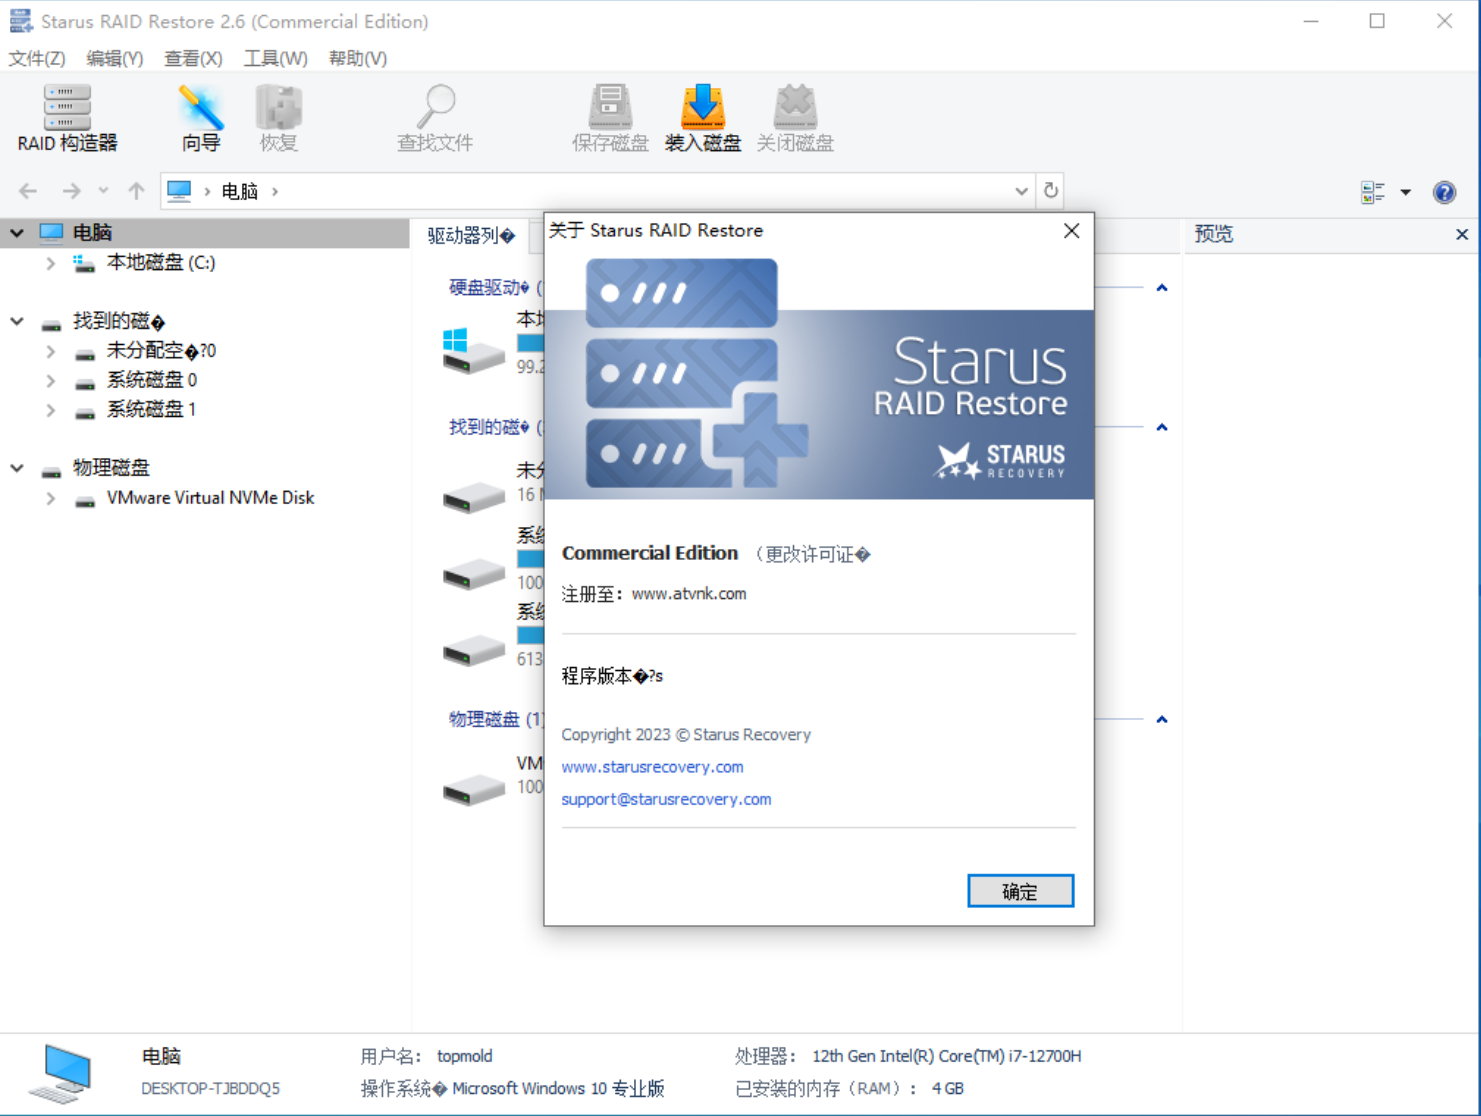Open navigation history dropdown arrow
1481x1116 pixels.
pyautogui.click(x=103, y=191)
